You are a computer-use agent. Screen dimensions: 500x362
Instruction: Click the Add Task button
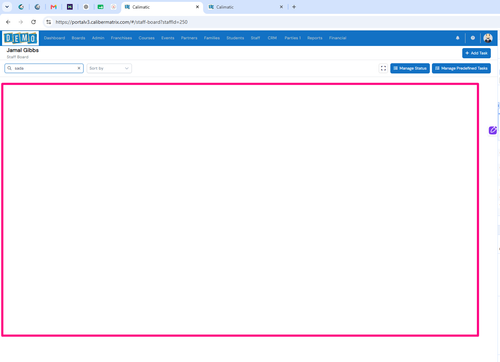[476, 53]
